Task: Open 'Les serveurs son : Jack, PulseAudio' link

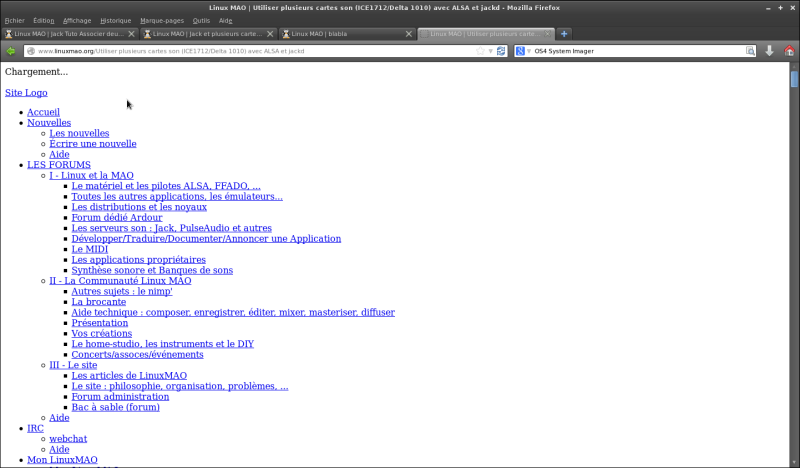Action: (171, 228)
